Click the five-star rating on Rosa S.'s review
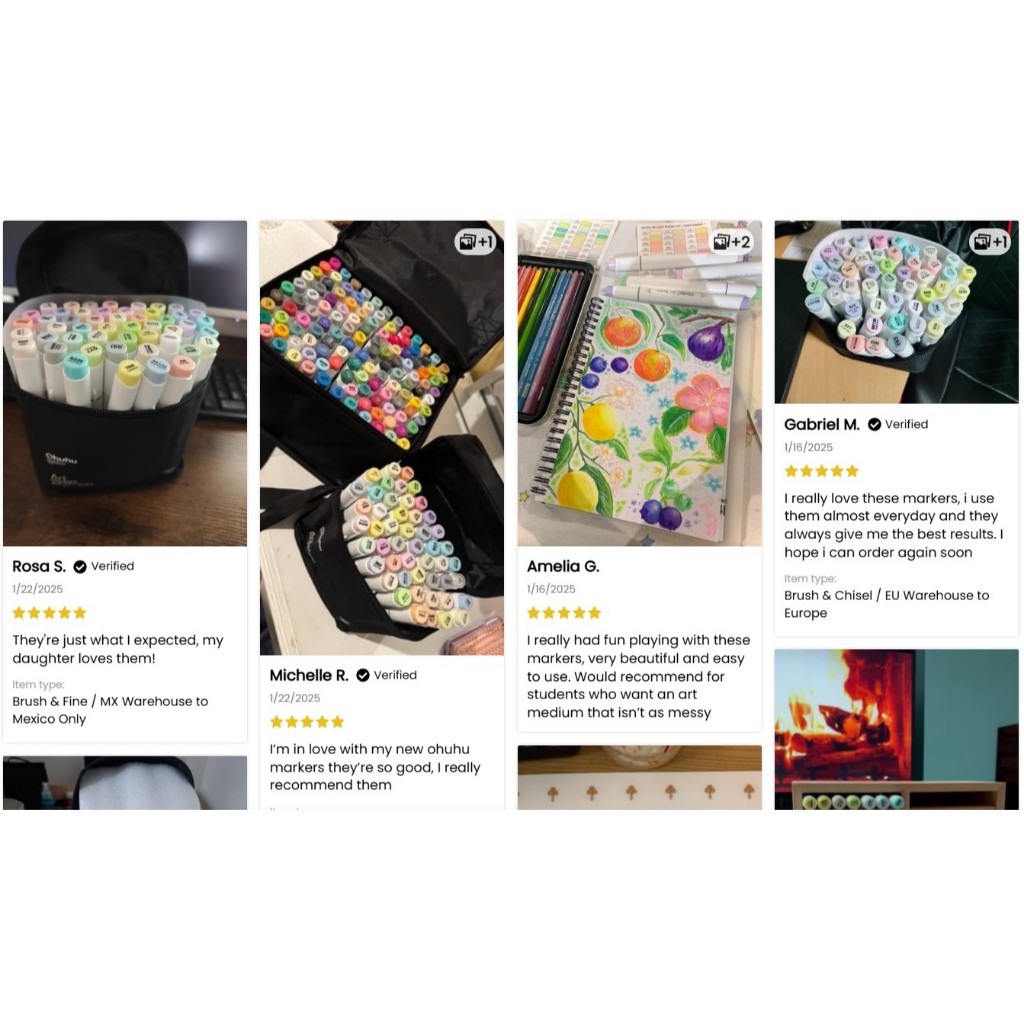The height and width of the screenshot is (1024, 1024). tap(50, 613)
